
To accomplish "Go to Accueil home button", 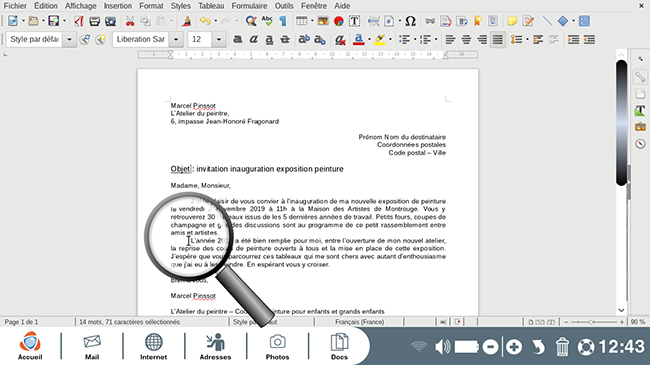I will 30,346.
